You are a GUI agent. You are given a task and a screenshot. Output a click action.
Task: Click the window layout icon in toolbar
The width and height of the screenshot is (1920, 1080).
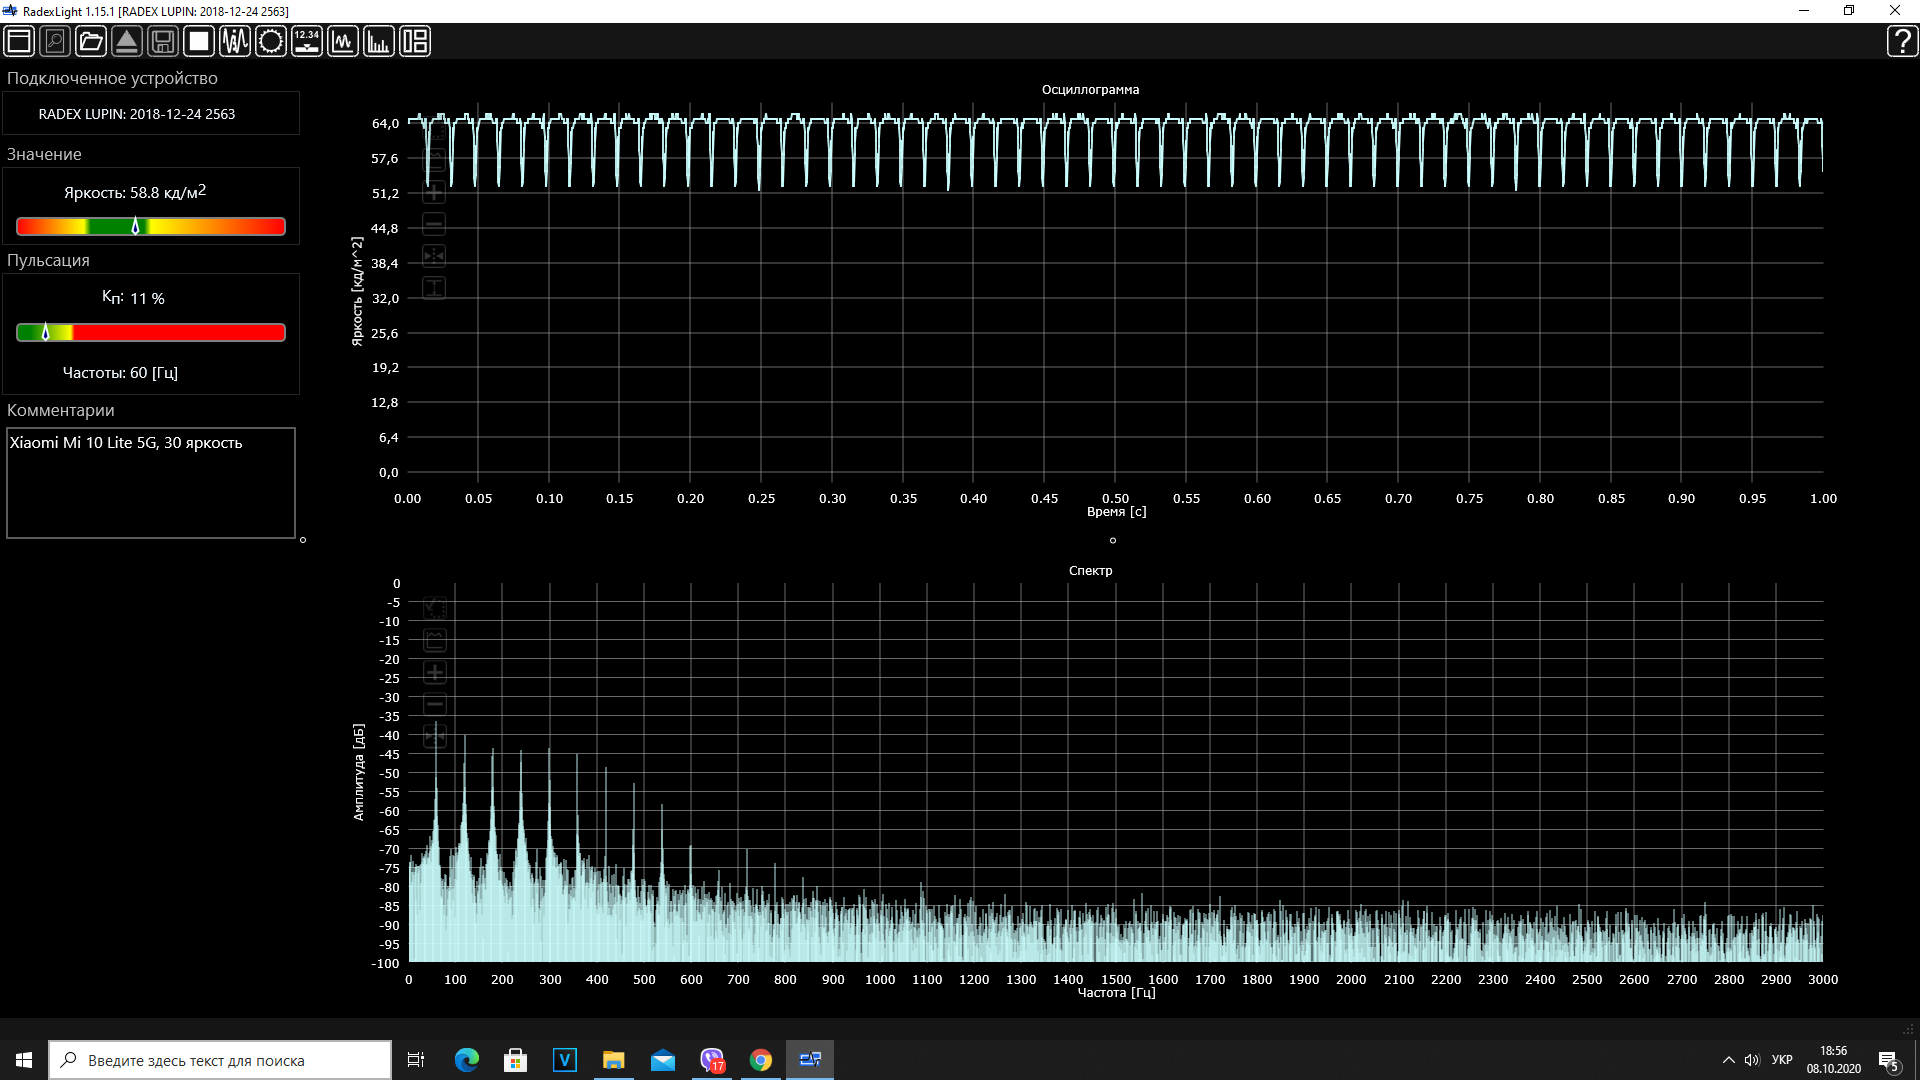(x=19, y=41)
